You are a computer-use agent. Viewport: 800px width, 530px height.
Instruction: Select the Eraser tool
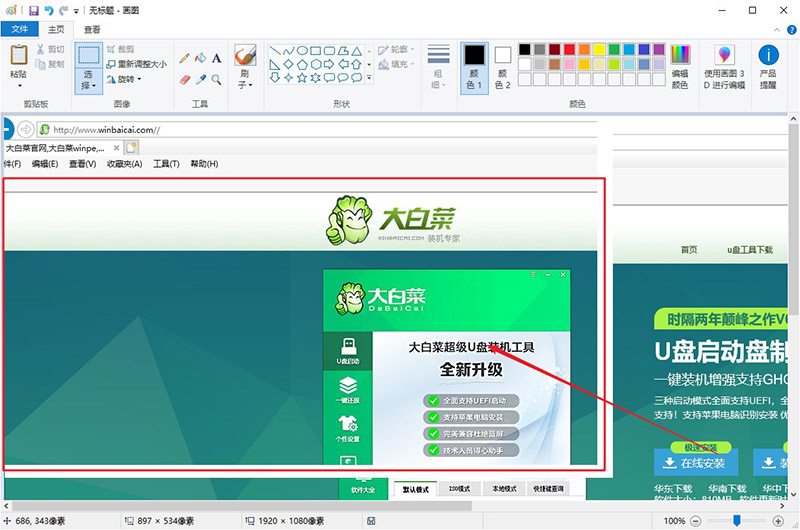(184, 79)
